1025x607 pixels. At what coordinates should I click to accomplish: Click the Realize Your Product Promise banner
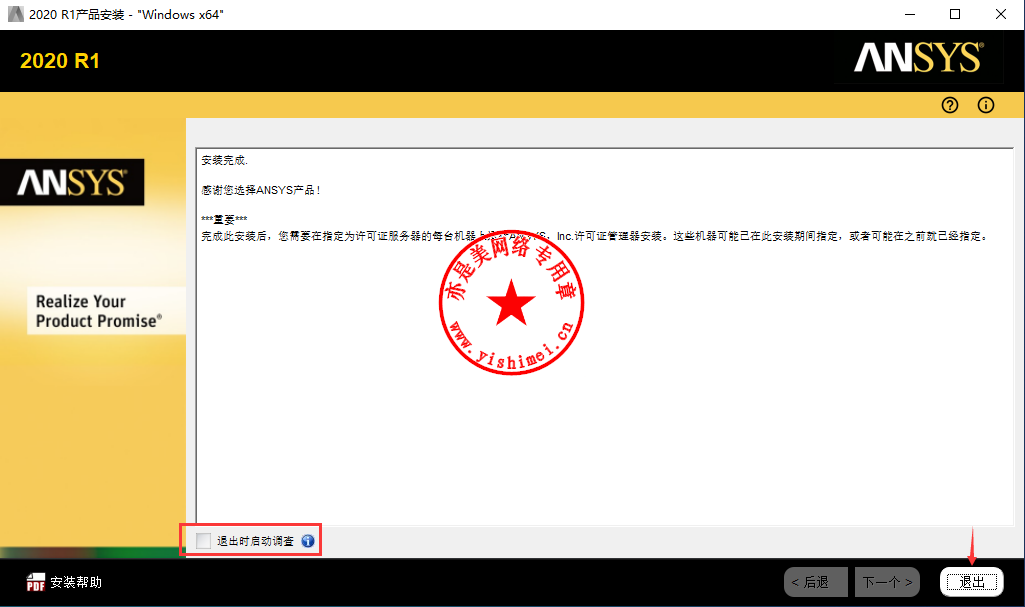(106, 311)
